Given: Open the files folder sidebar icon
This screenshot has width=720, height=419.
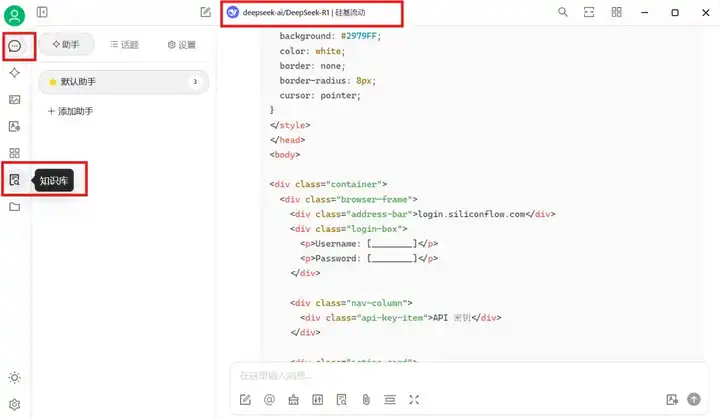Looking at the screenshot, I should (15, 207).
